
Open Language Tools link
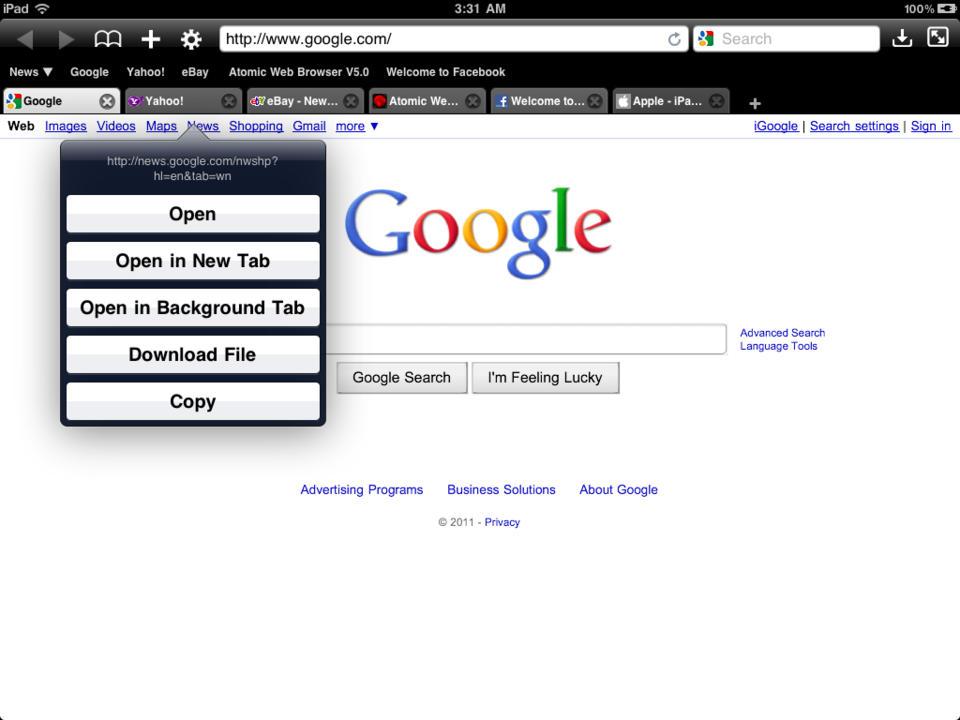778,346
